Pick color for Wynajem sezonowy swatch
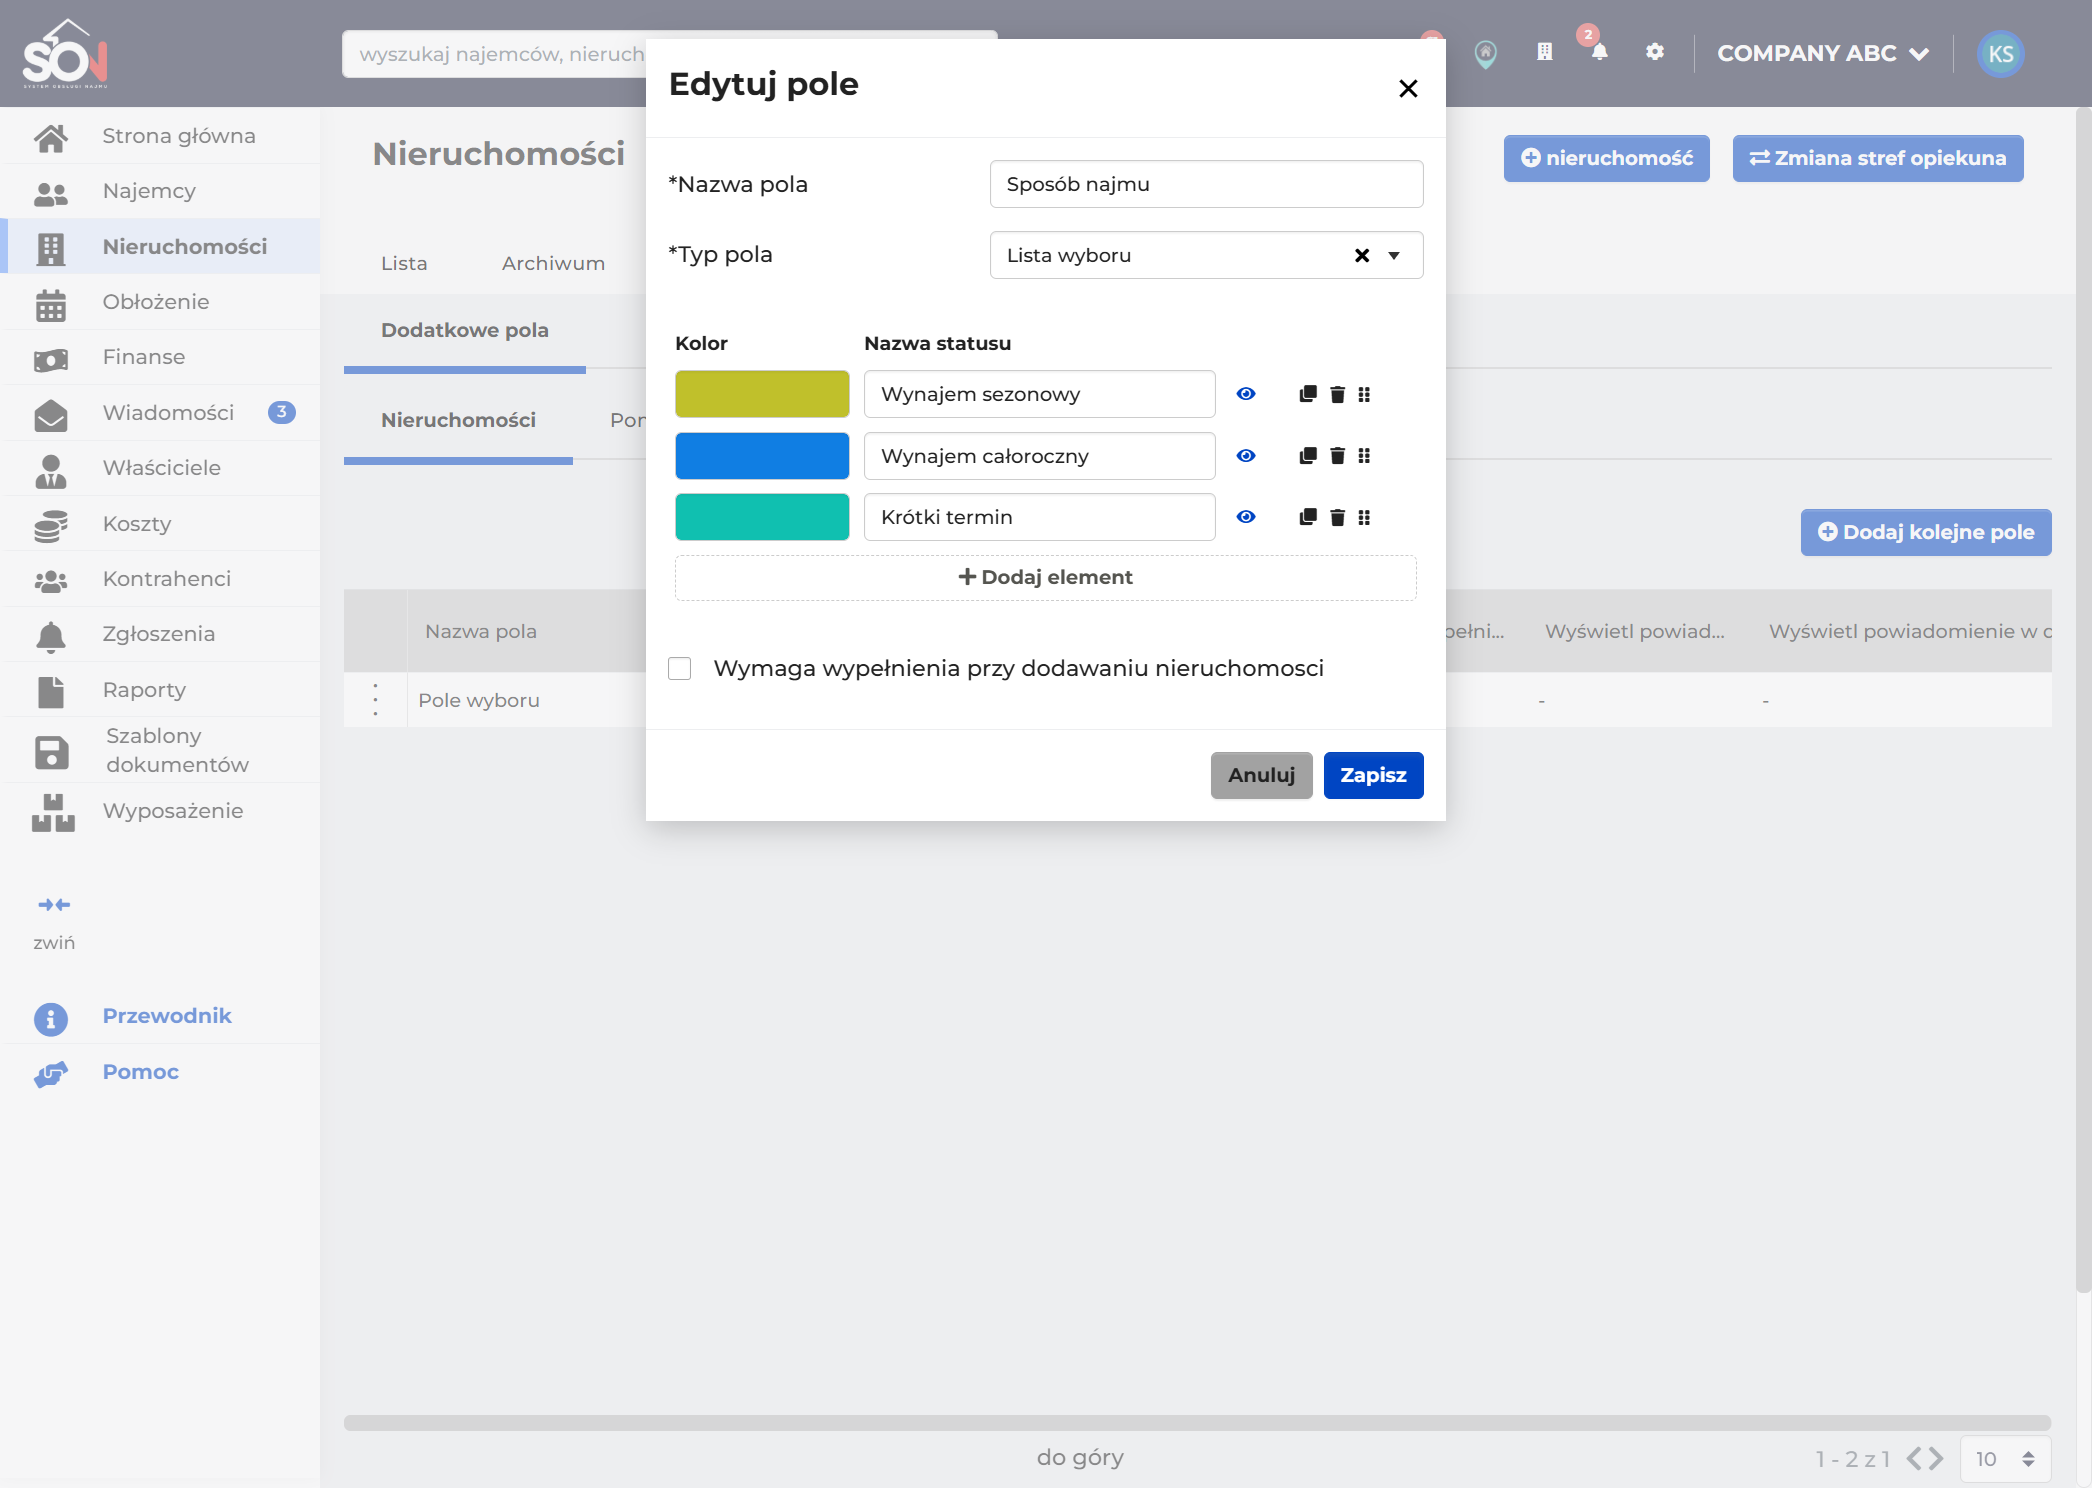Viewport: 2092px width, 1488px height. (x=762, y=394)
